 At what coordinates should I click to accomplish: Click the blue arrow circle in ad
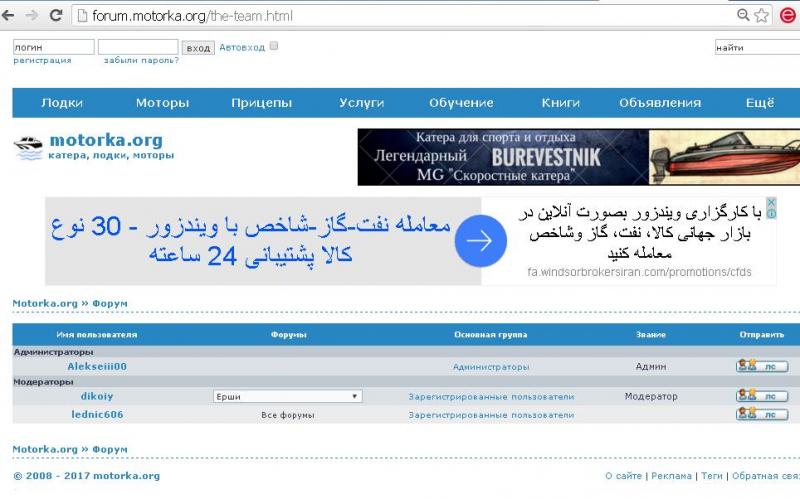[x=479, y=241]
